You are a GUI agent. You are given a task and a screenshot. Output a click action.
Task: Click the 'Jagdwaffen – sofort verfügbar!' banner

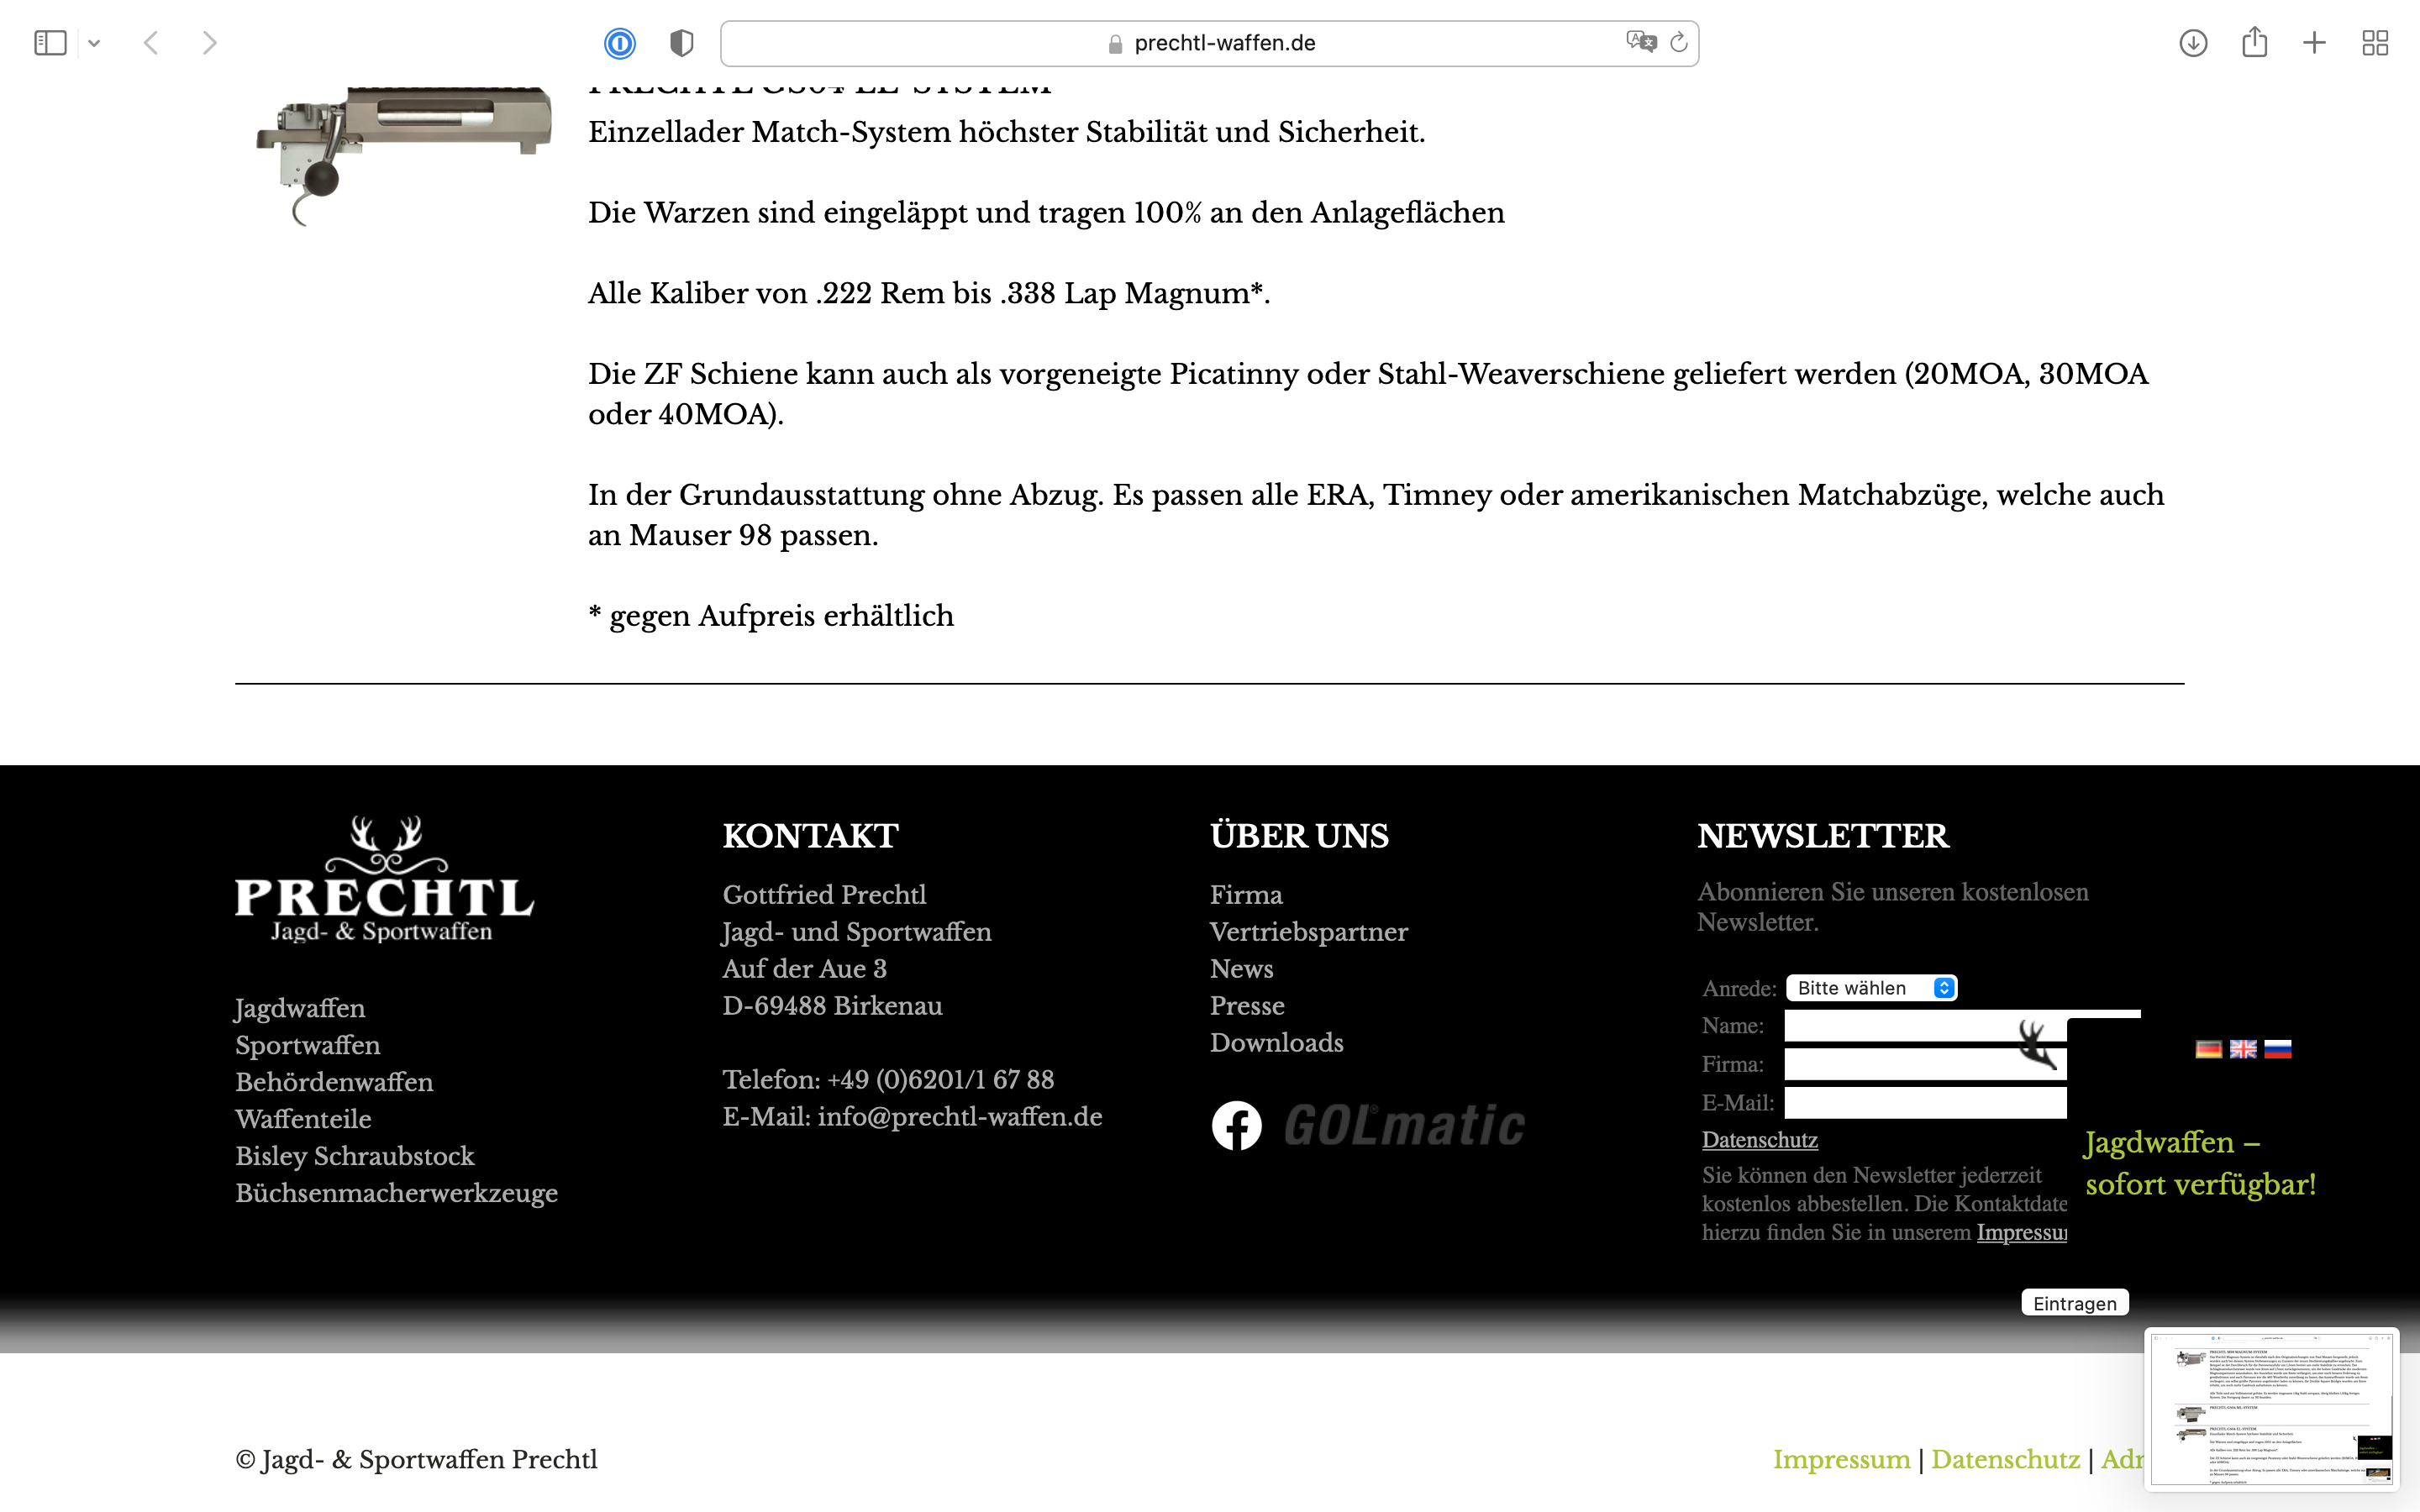2200,1164
